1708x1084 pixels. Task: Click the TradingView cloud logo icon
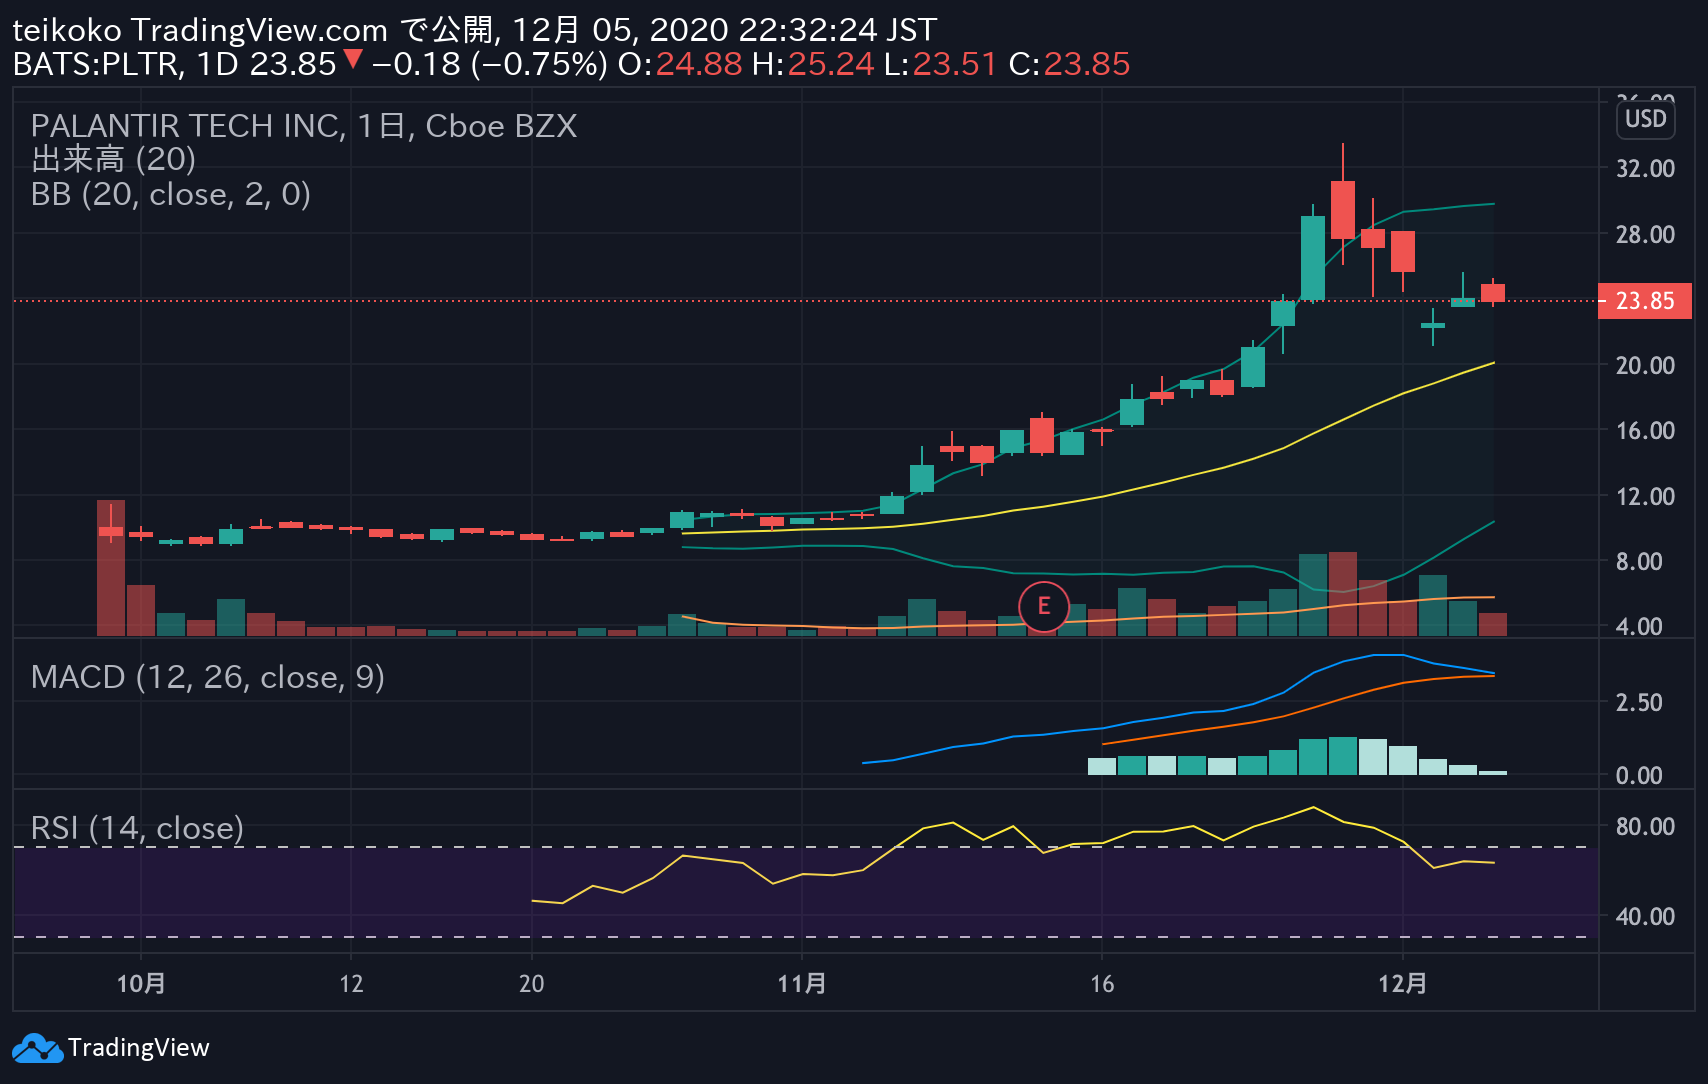(37, 1048)
